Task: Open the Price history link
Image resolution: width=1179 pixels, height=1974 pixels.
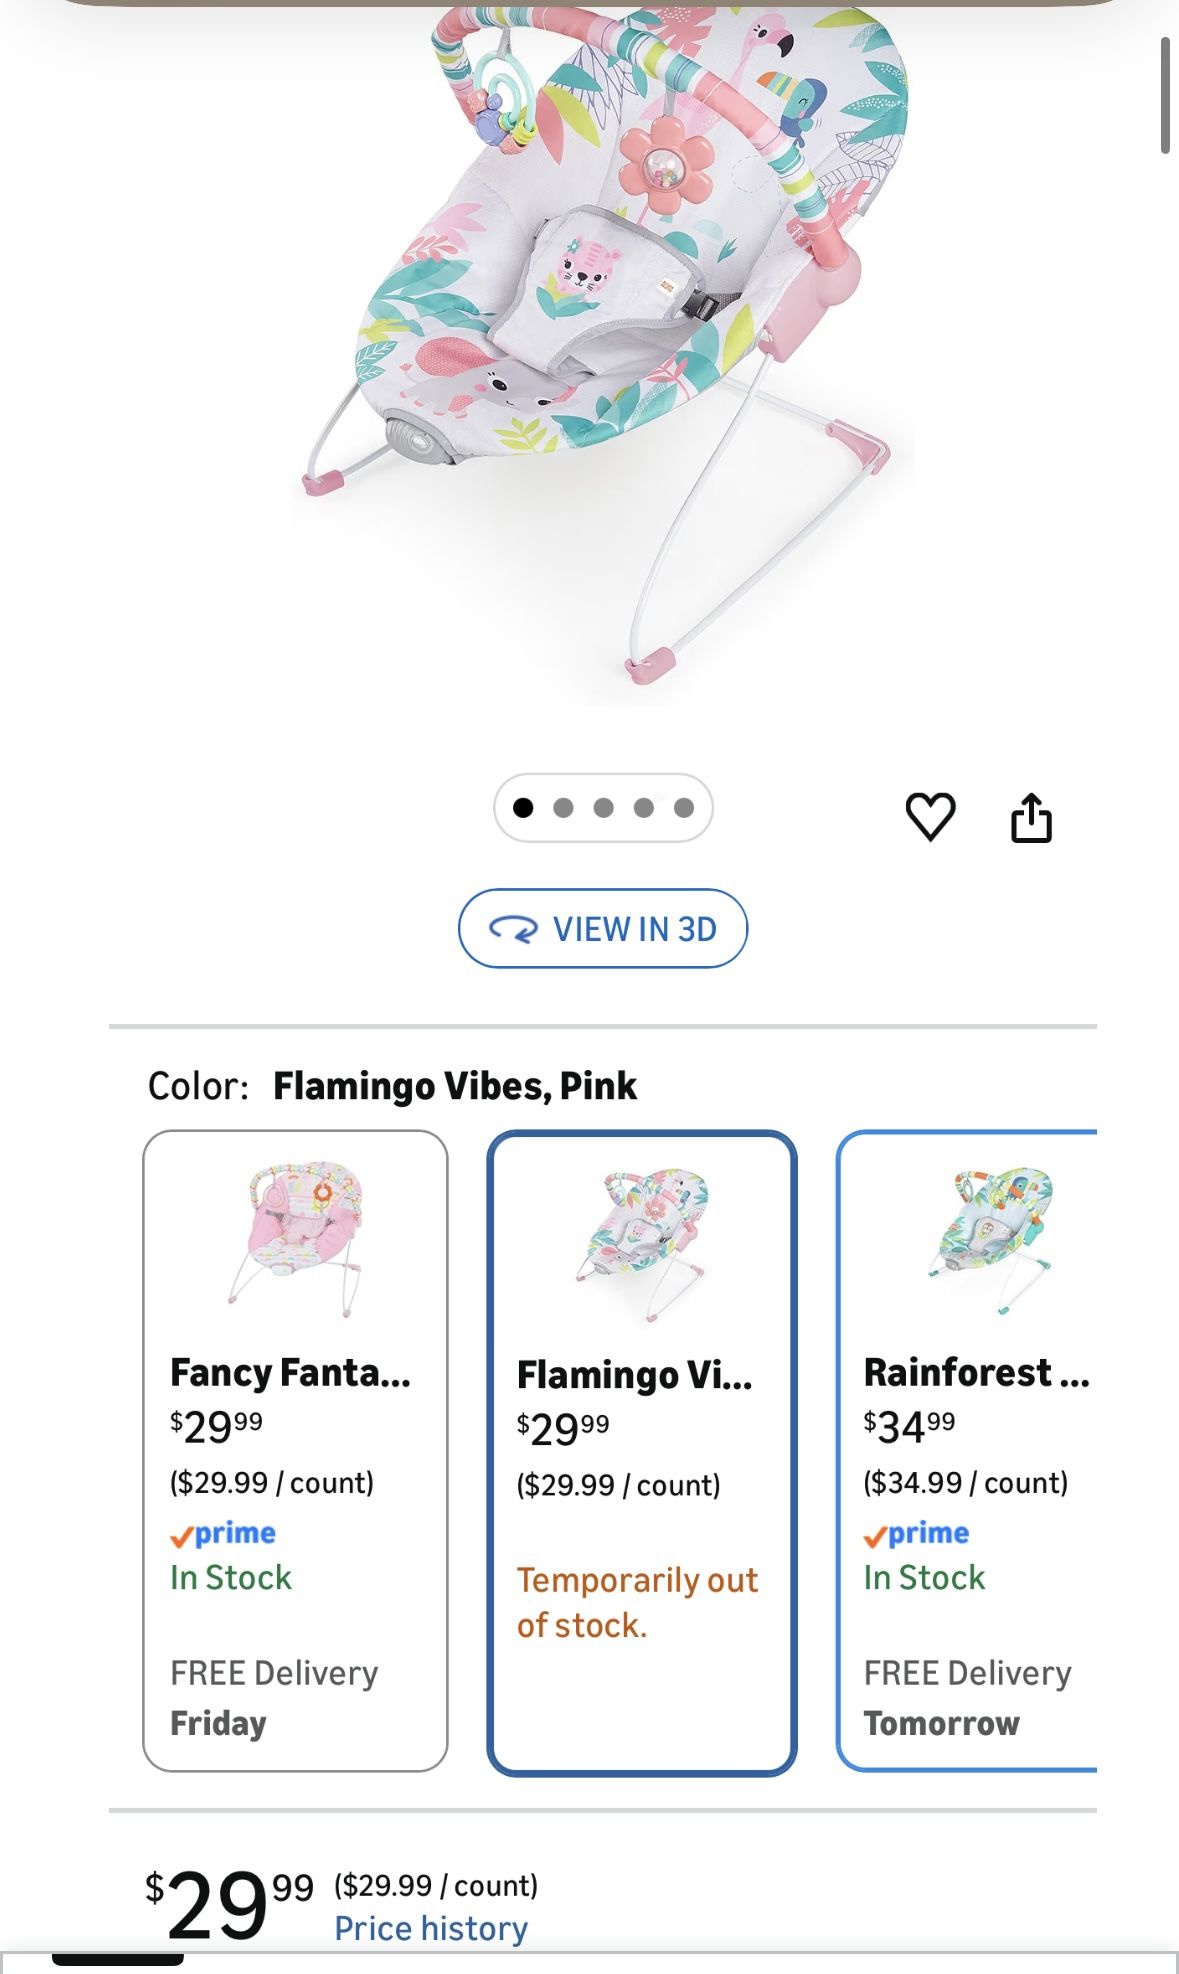Action: click(x=430, y=1928)
